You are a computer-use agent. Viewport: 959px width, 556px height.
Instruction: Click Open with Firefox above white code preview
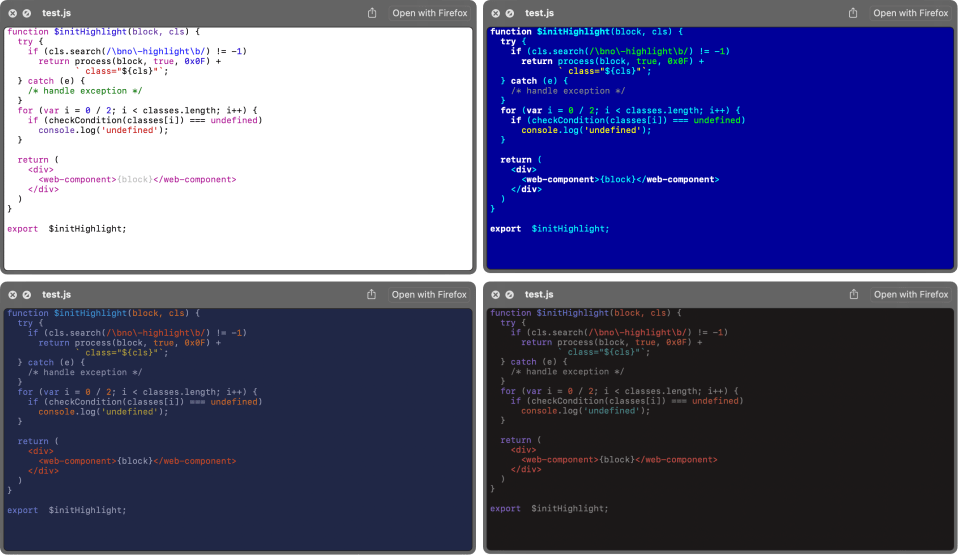(429, 13)
